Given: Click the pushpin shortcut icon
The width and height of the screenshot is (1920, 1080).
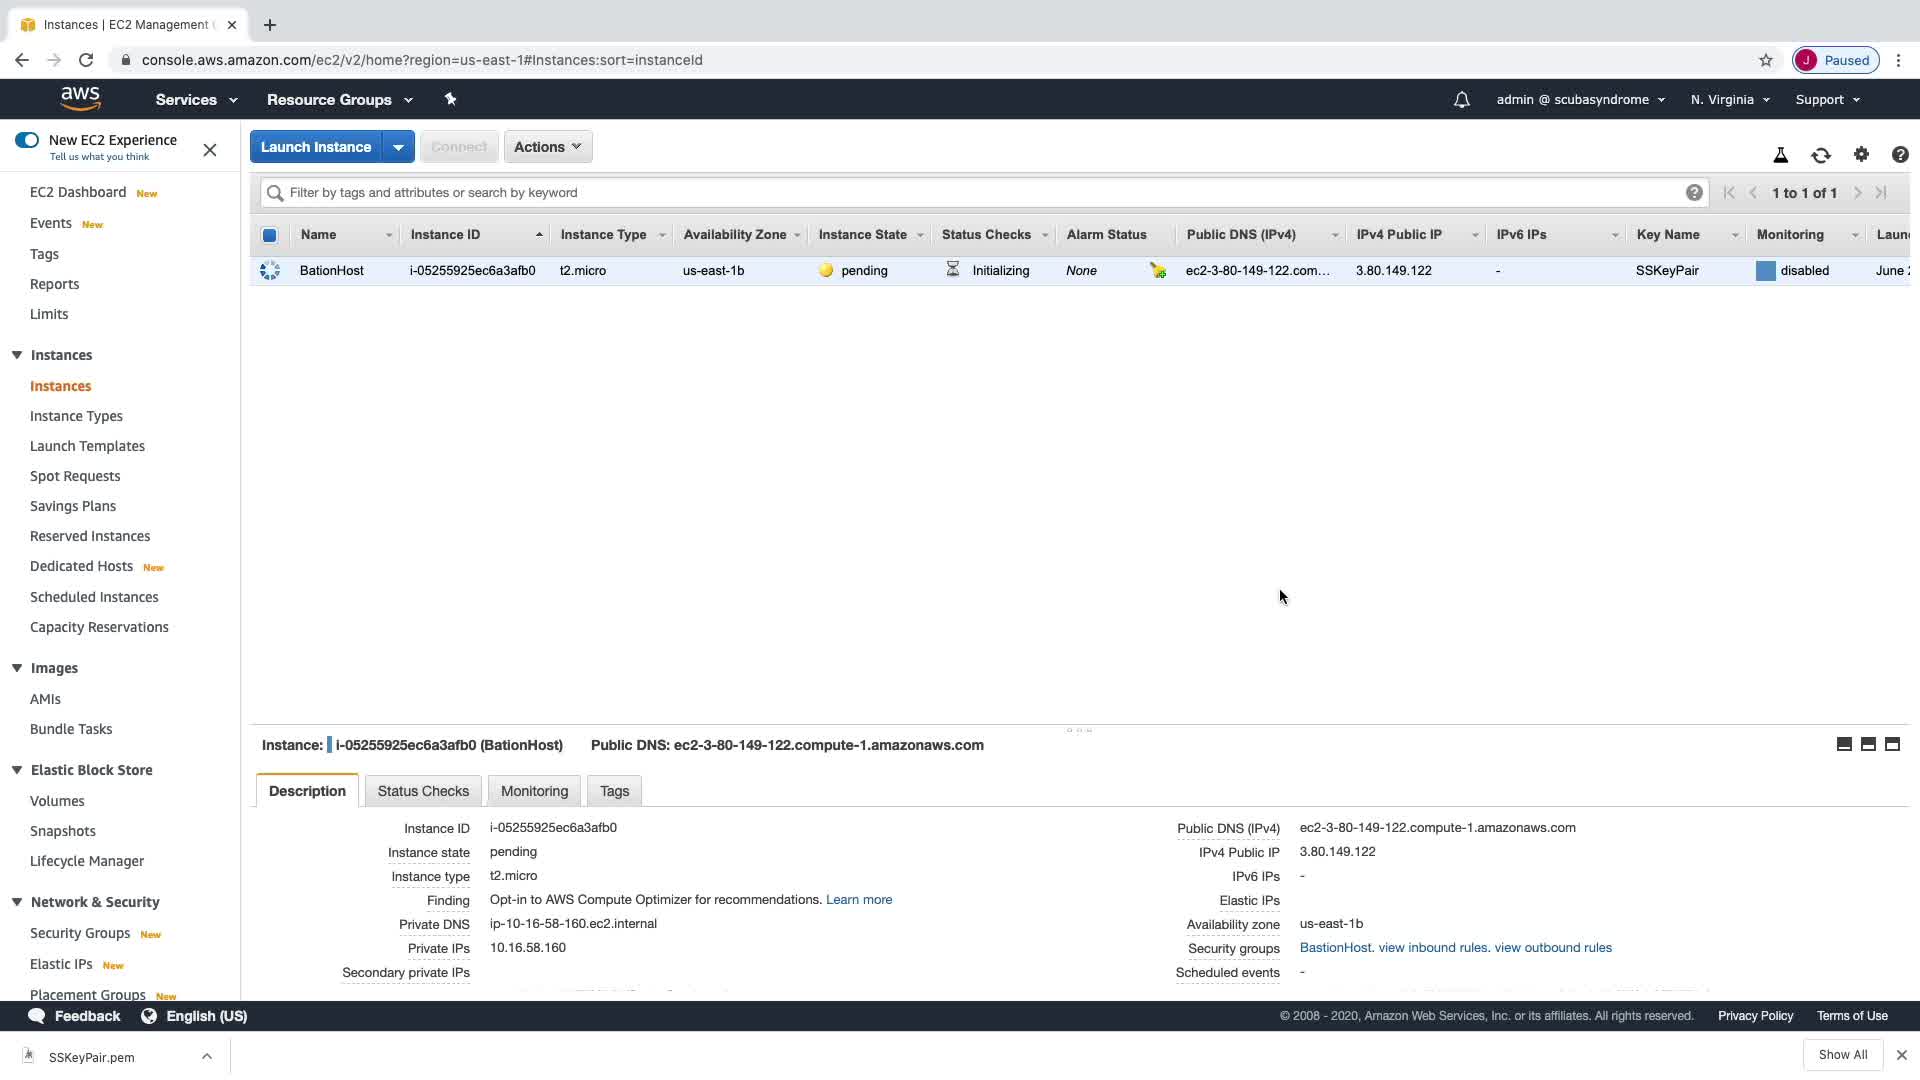Looking at the screenshot, I should coord(450,99).
